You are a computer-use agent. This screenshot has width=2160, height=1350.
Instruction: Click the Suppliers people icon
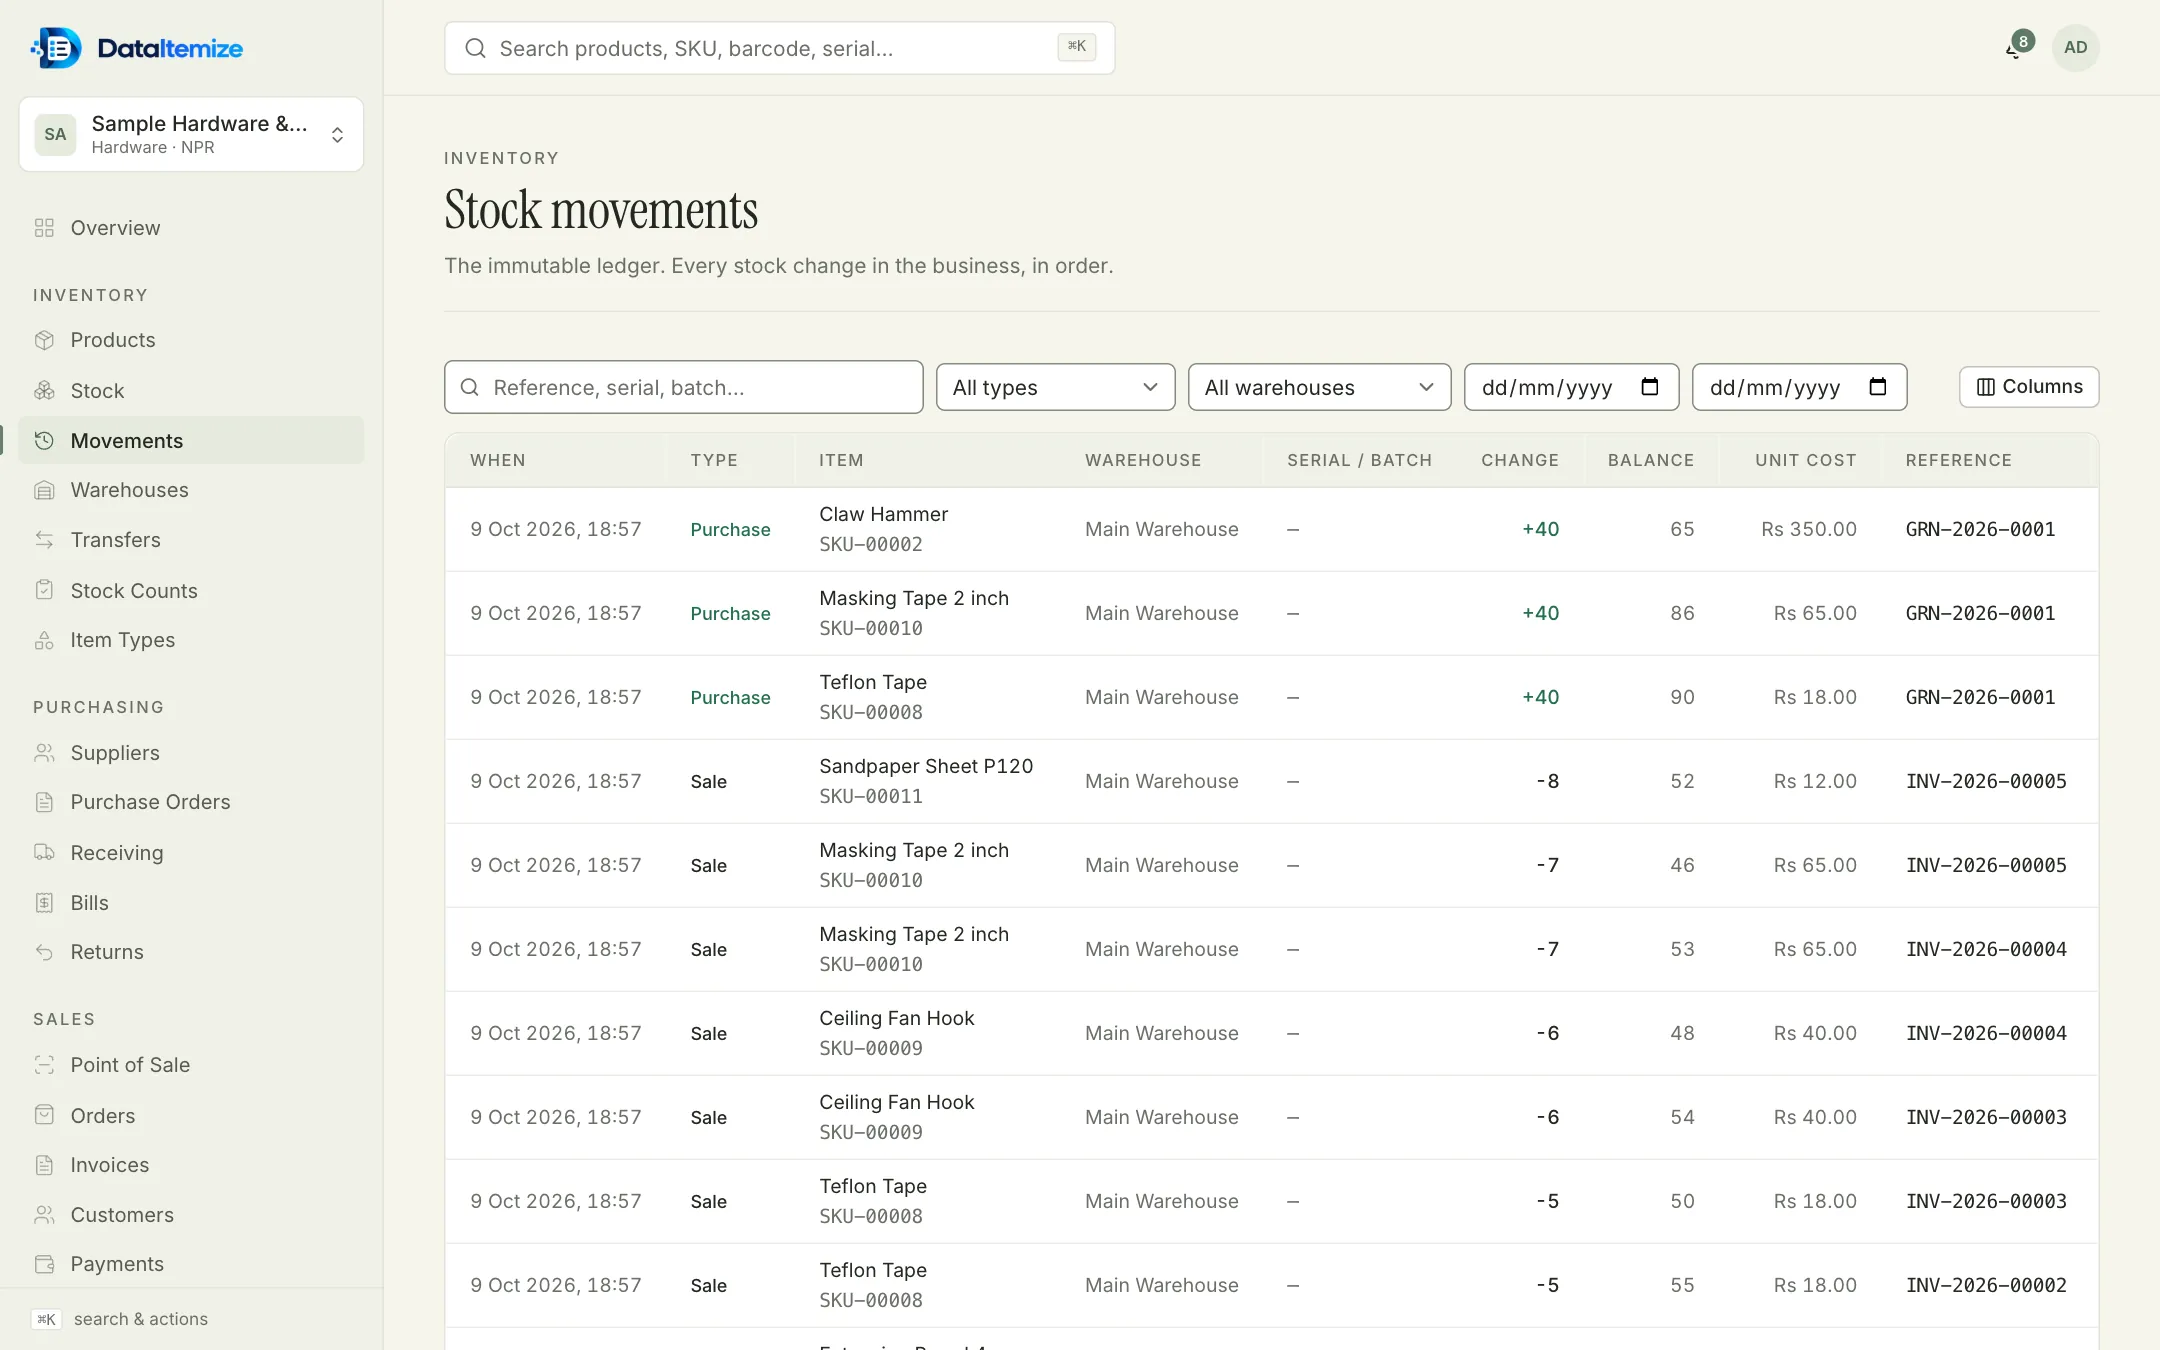click(x=44, y=753)
